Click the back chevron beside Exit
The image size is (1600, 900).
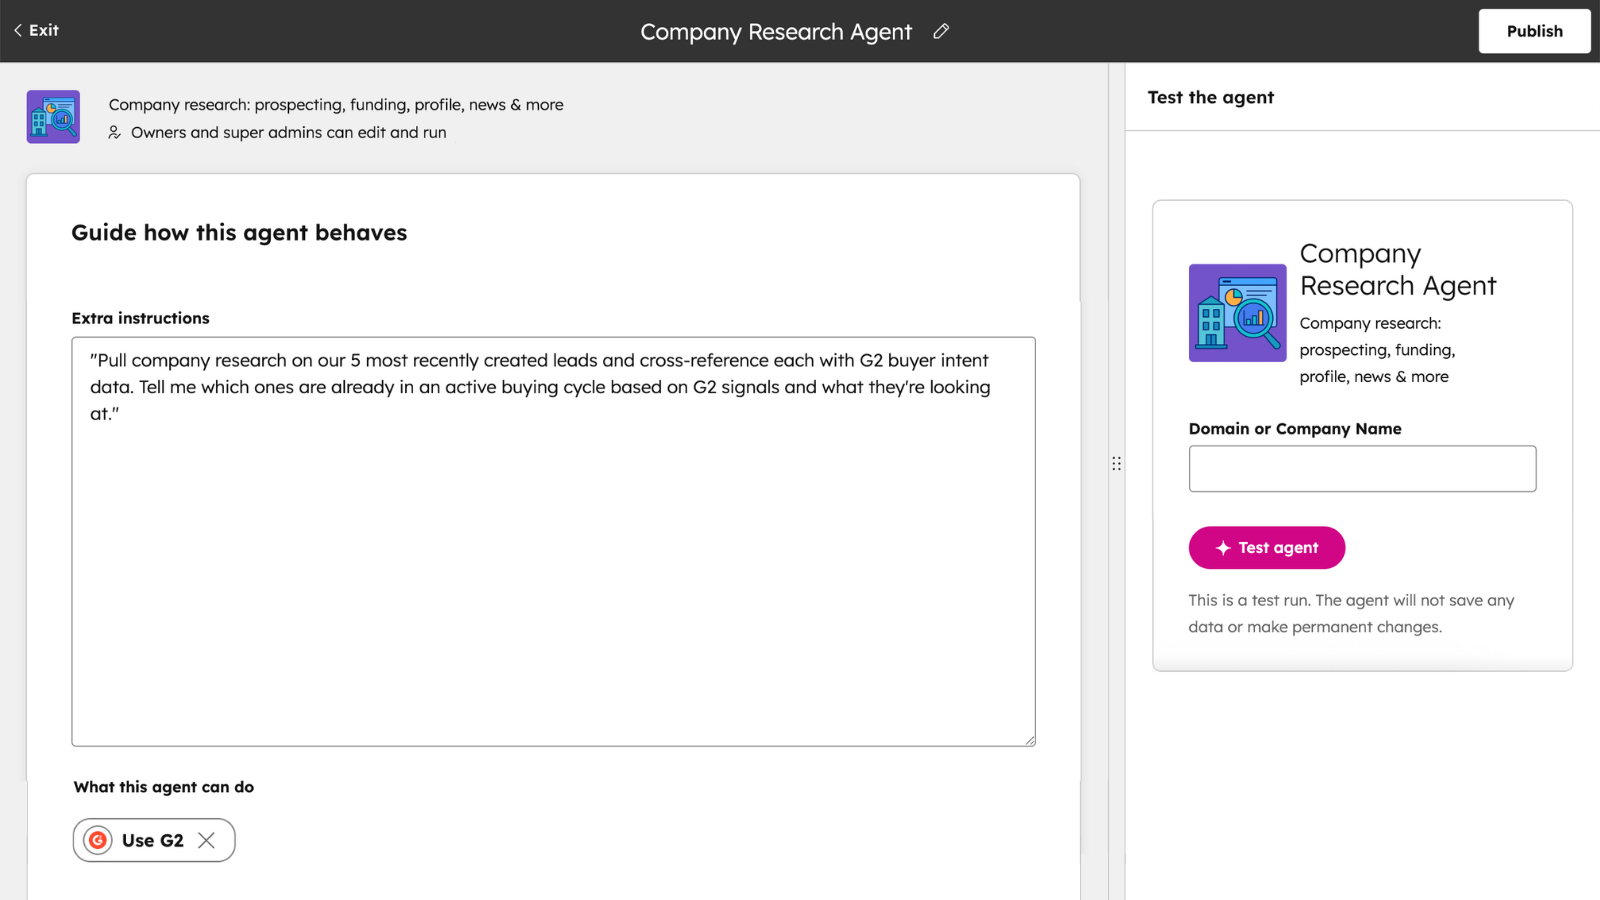pos(16,30)
